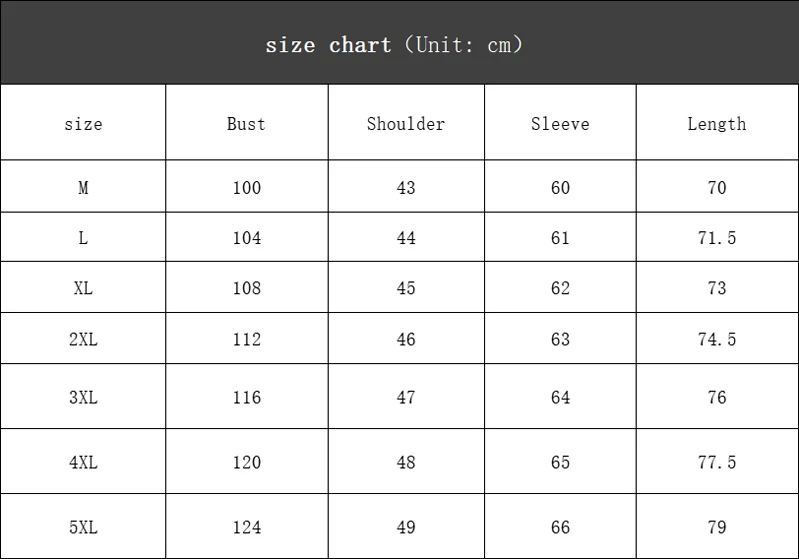The image size is (799, 559).
Task: Click the Sleeve value 60 cell
Action: click(x=560, y=188)
